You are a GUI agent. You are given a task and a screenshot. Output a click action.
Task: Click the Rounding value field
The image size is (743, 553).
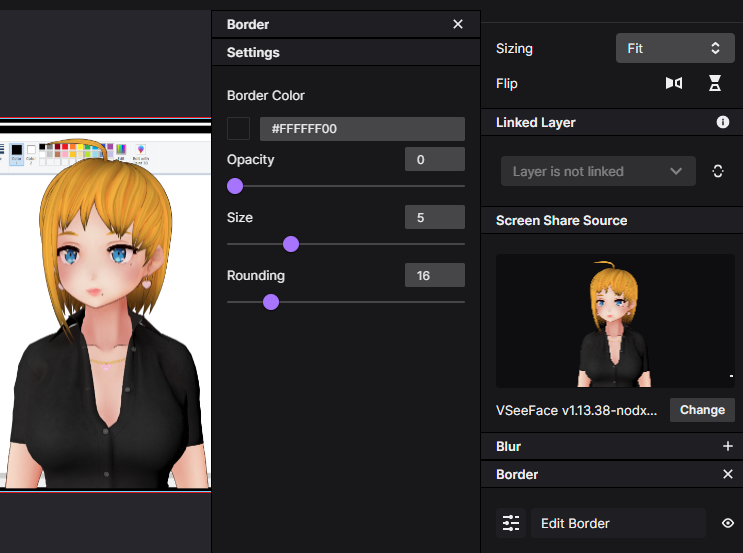434,275
